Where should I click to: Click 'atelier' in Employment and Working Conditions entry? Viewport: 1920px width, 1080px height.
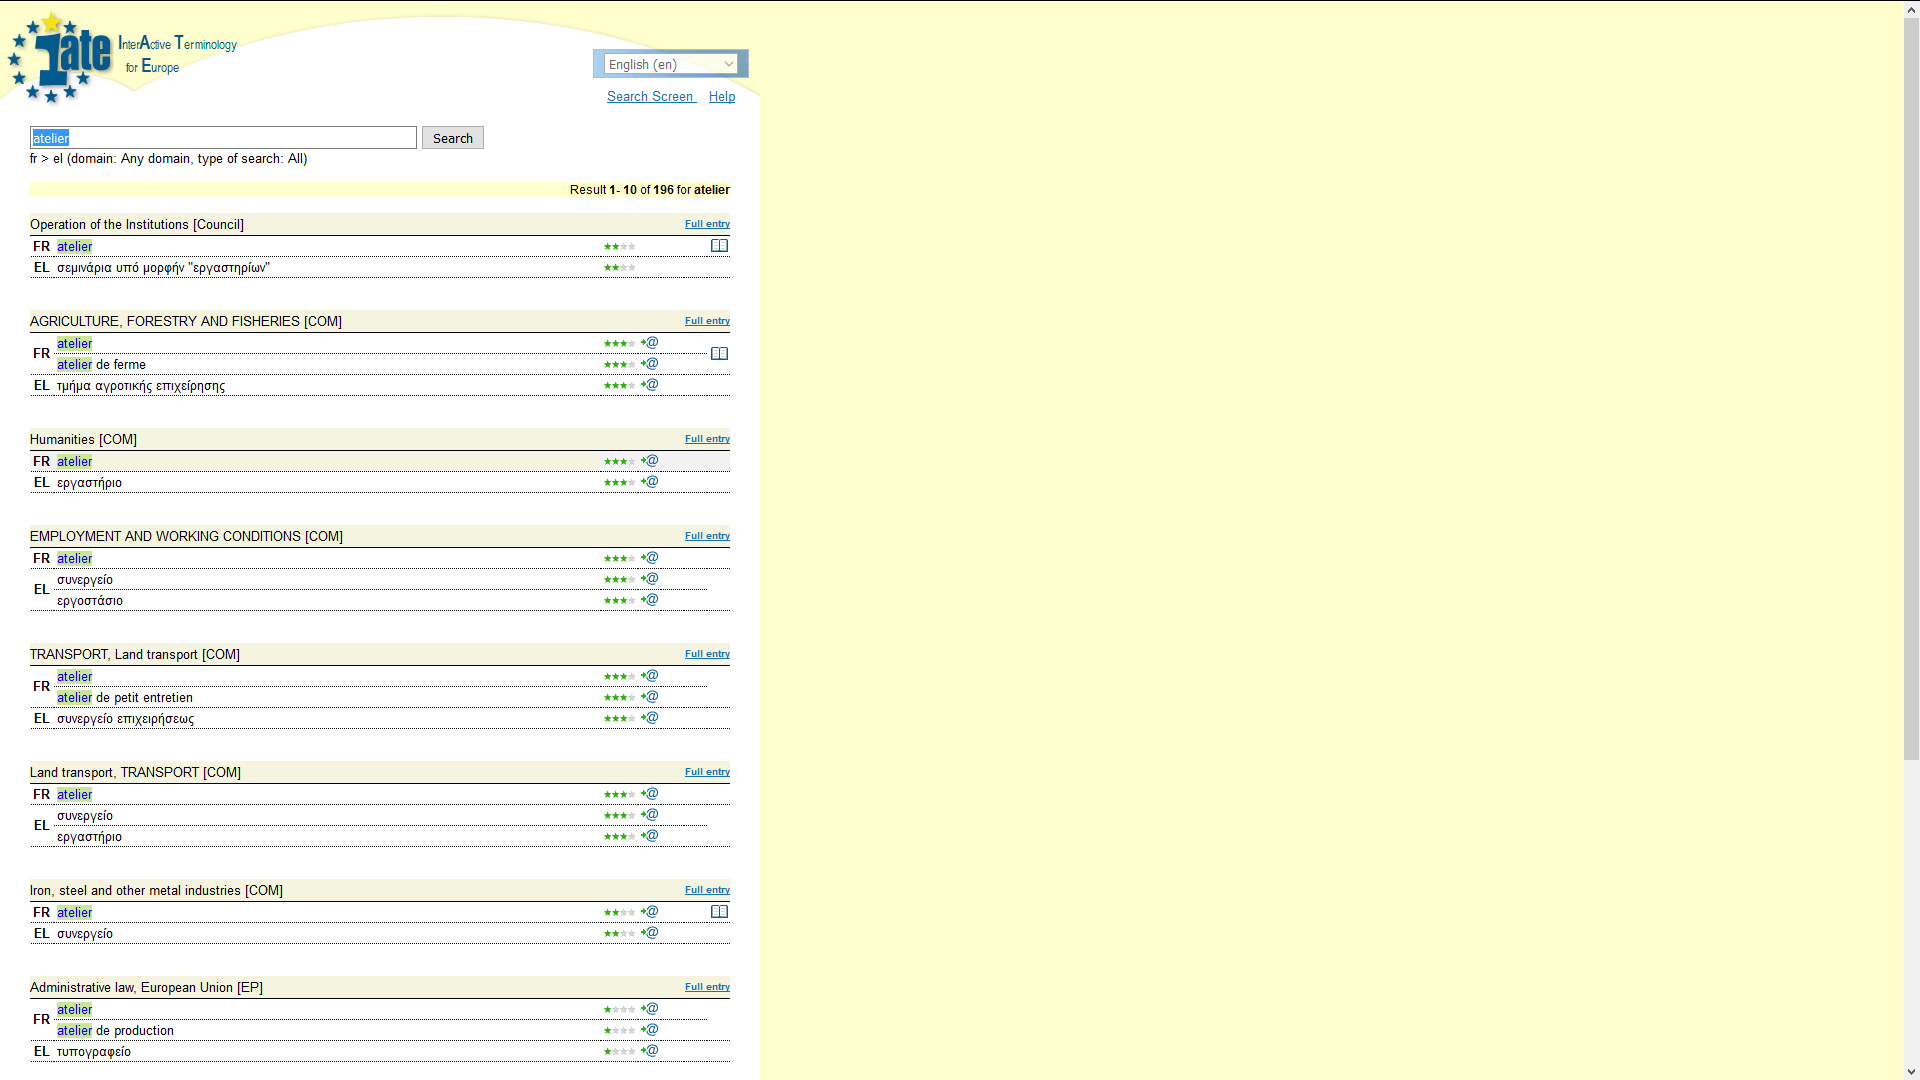coord(74,559)
